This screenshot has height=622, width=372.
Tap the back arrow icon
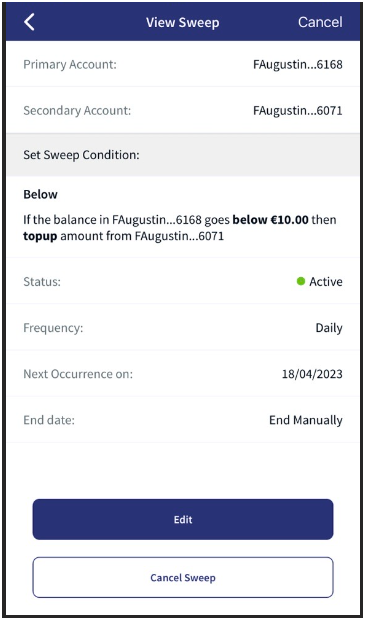point(29,22)
